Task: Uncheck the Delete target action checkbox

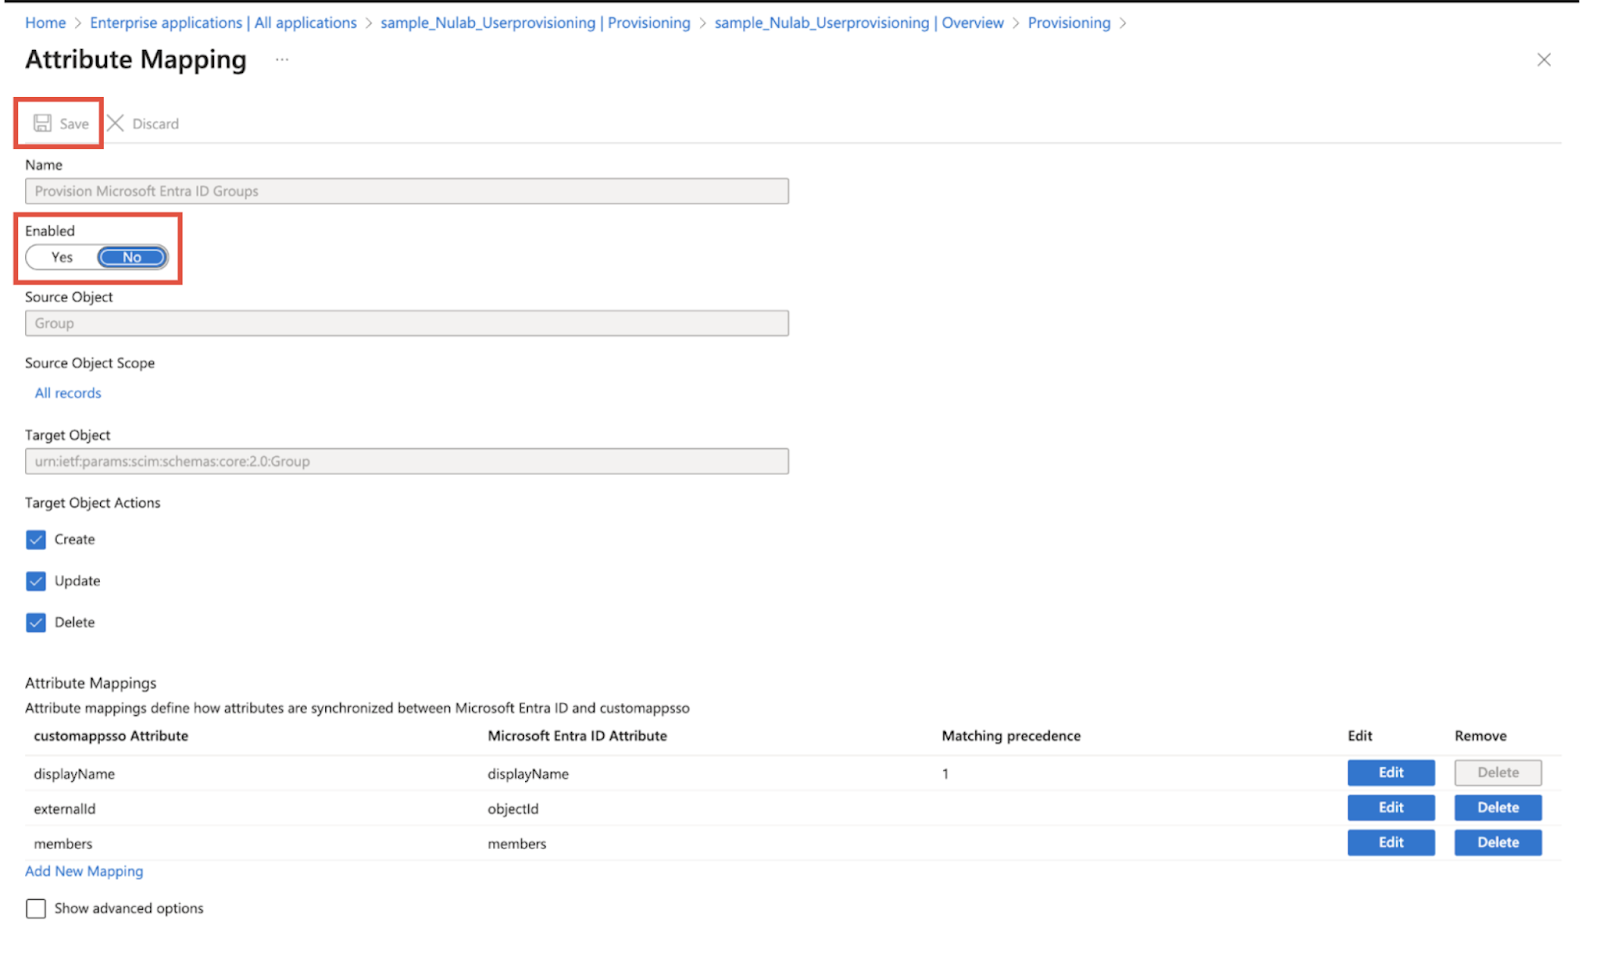Action: point(36,623)
